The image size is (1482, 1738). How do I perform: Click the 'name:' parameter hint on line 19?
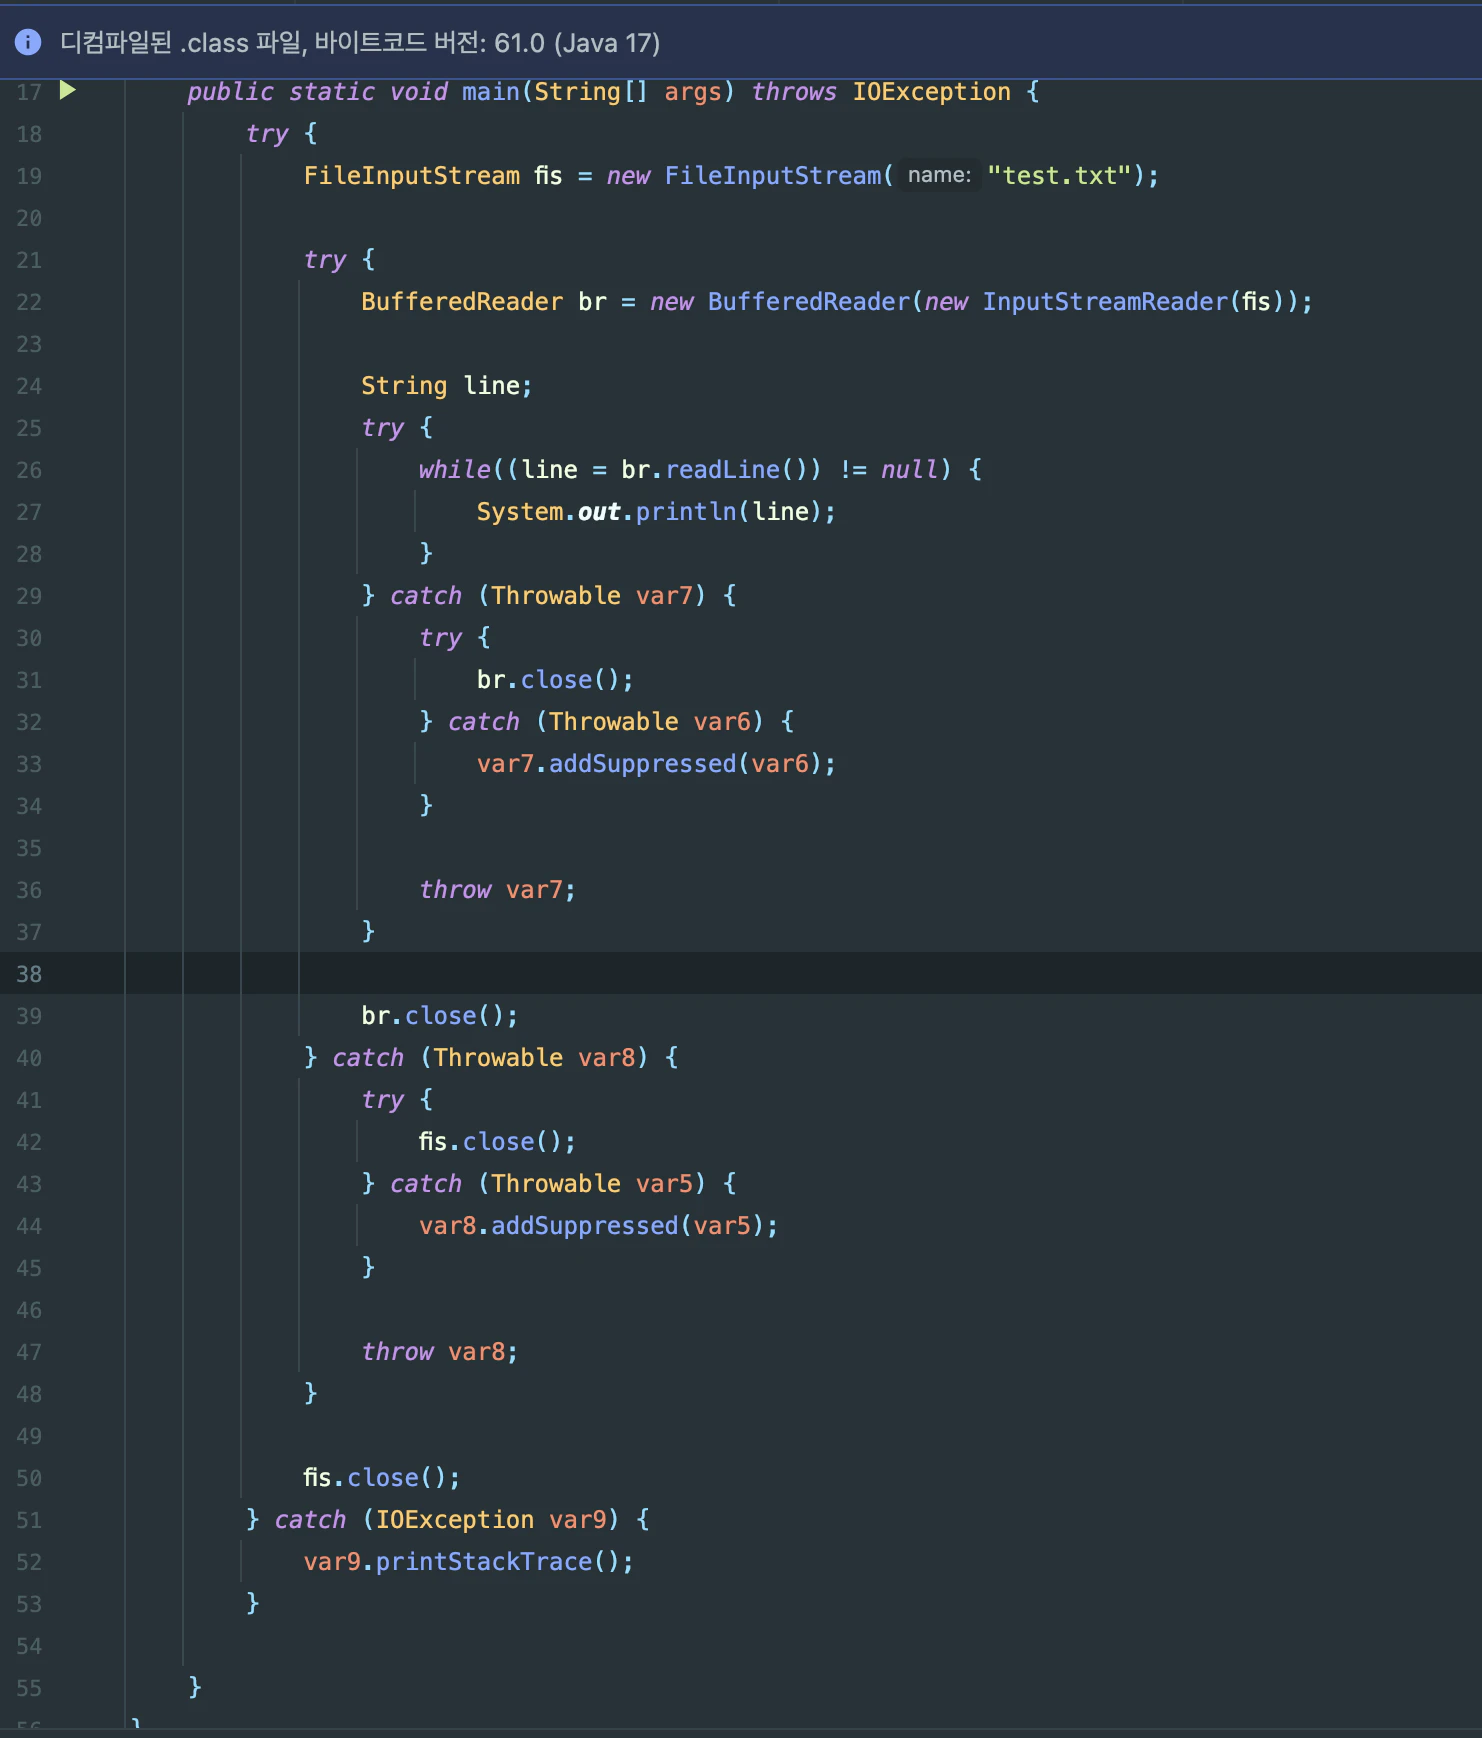tap(939, 175)
